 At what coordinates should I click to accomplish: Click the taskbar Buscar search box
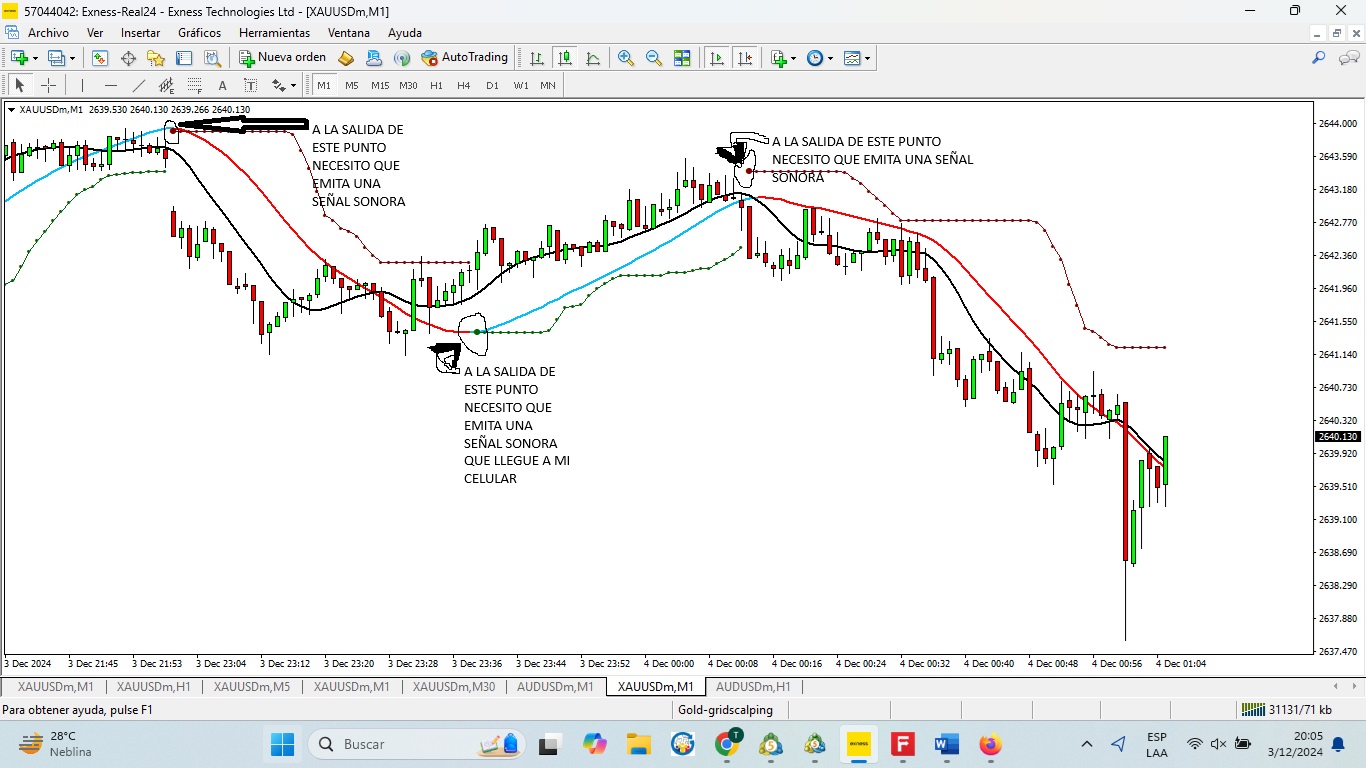[x=419, y=744]
